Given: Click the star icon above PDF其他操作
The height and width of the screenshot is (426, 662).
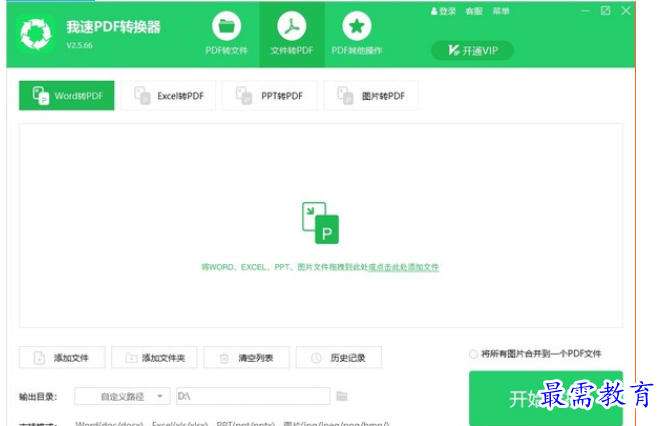Looking at the screenshot, I should pos(357,26).
